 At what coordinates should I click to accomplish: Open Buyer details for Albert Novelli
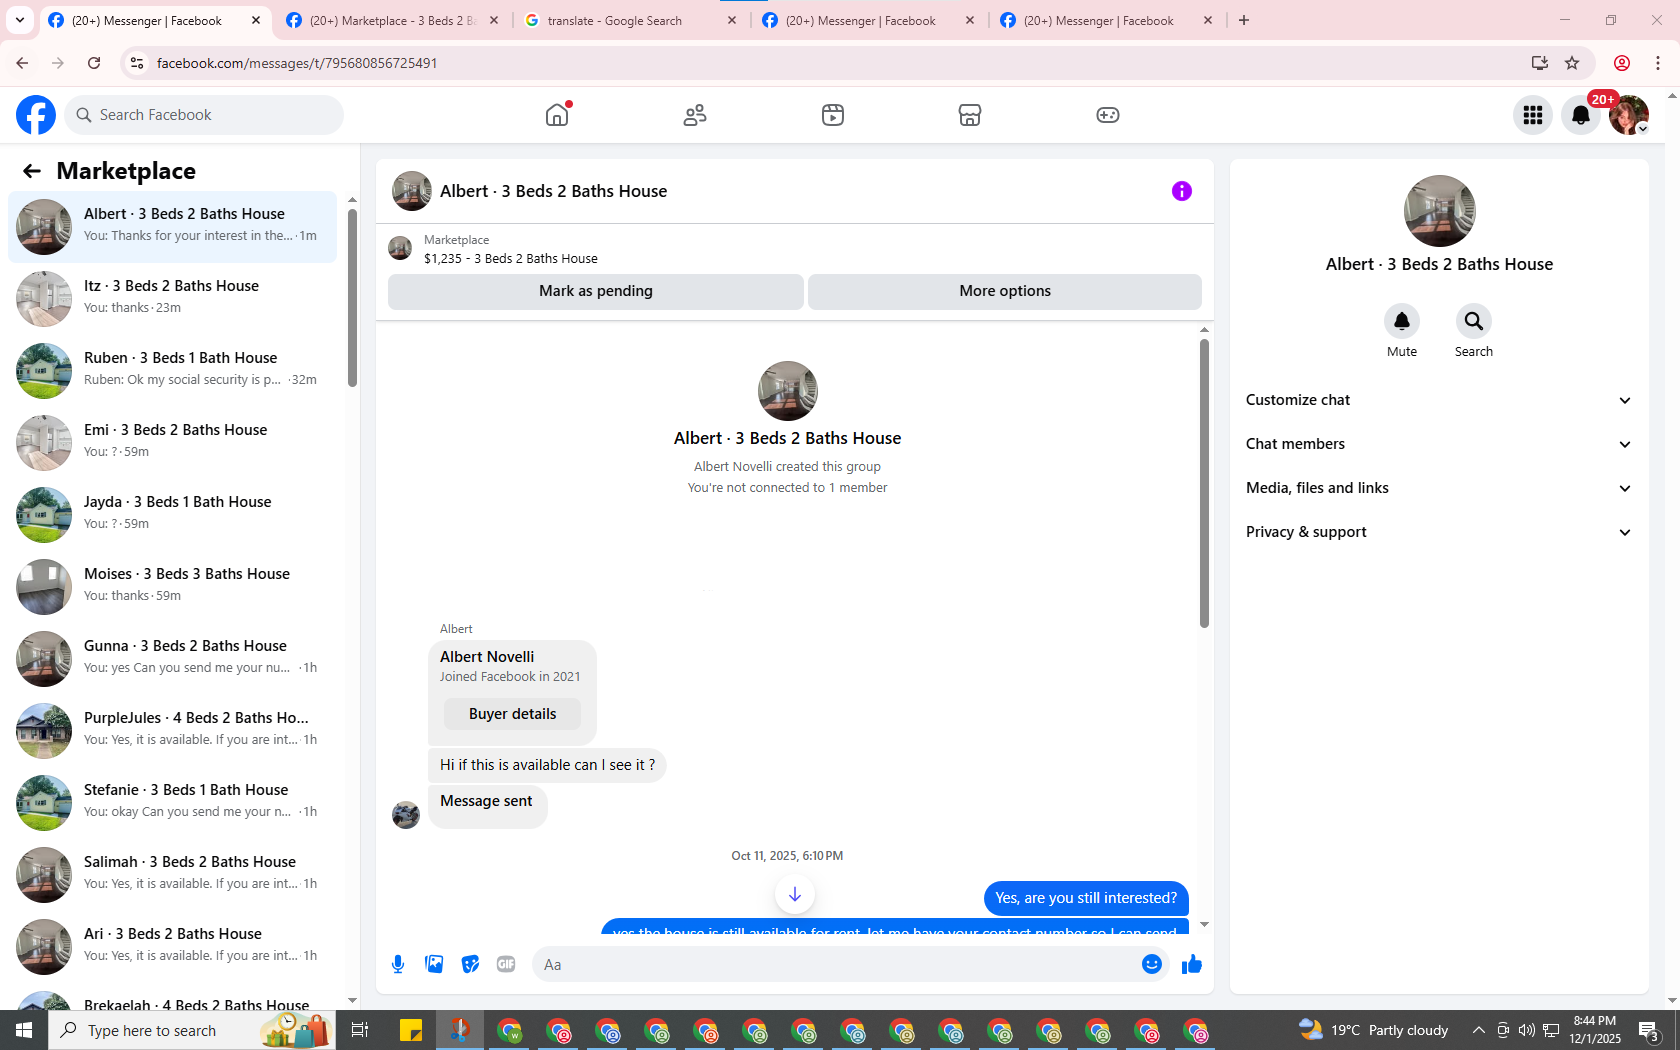click(x=512, y=714)
